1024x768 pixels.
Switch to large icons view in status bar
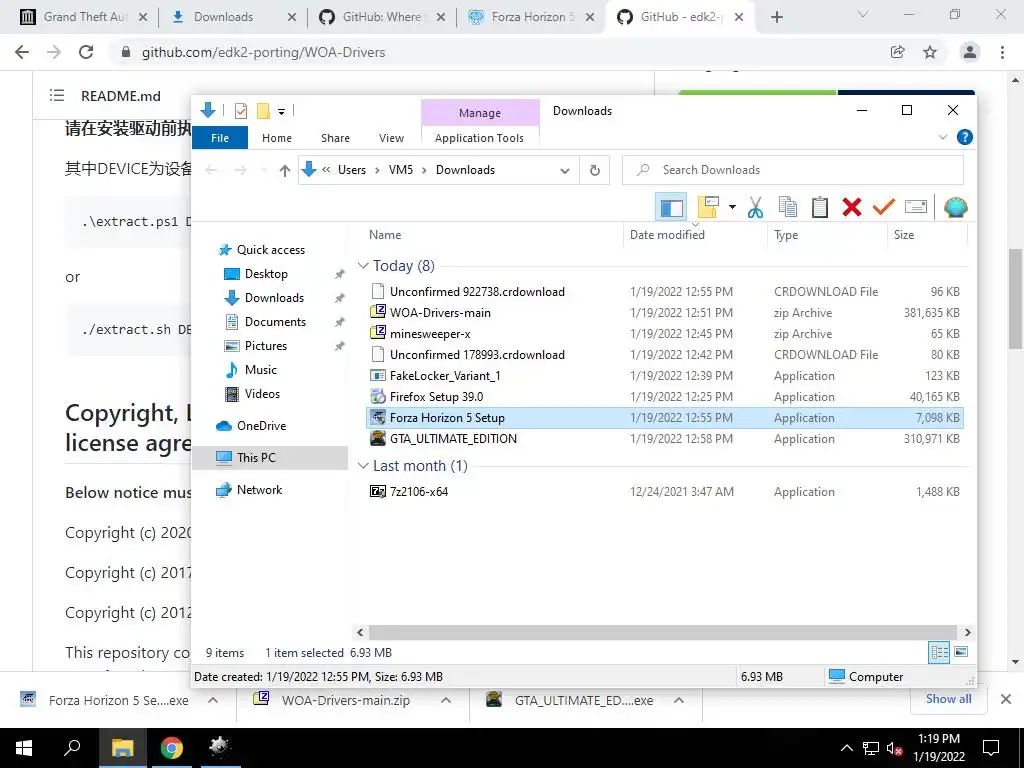(x=961, y=652)
